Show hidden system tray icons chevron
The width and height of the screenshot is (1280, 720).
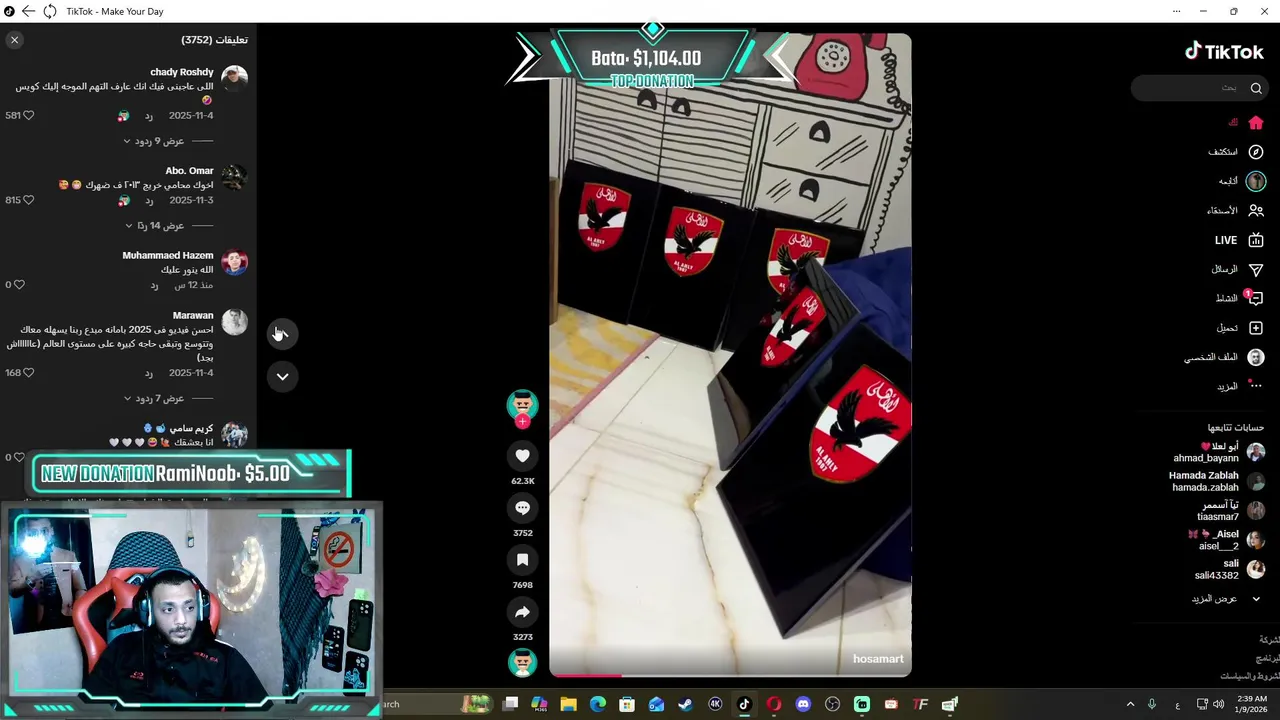[x=1130, y=704]
